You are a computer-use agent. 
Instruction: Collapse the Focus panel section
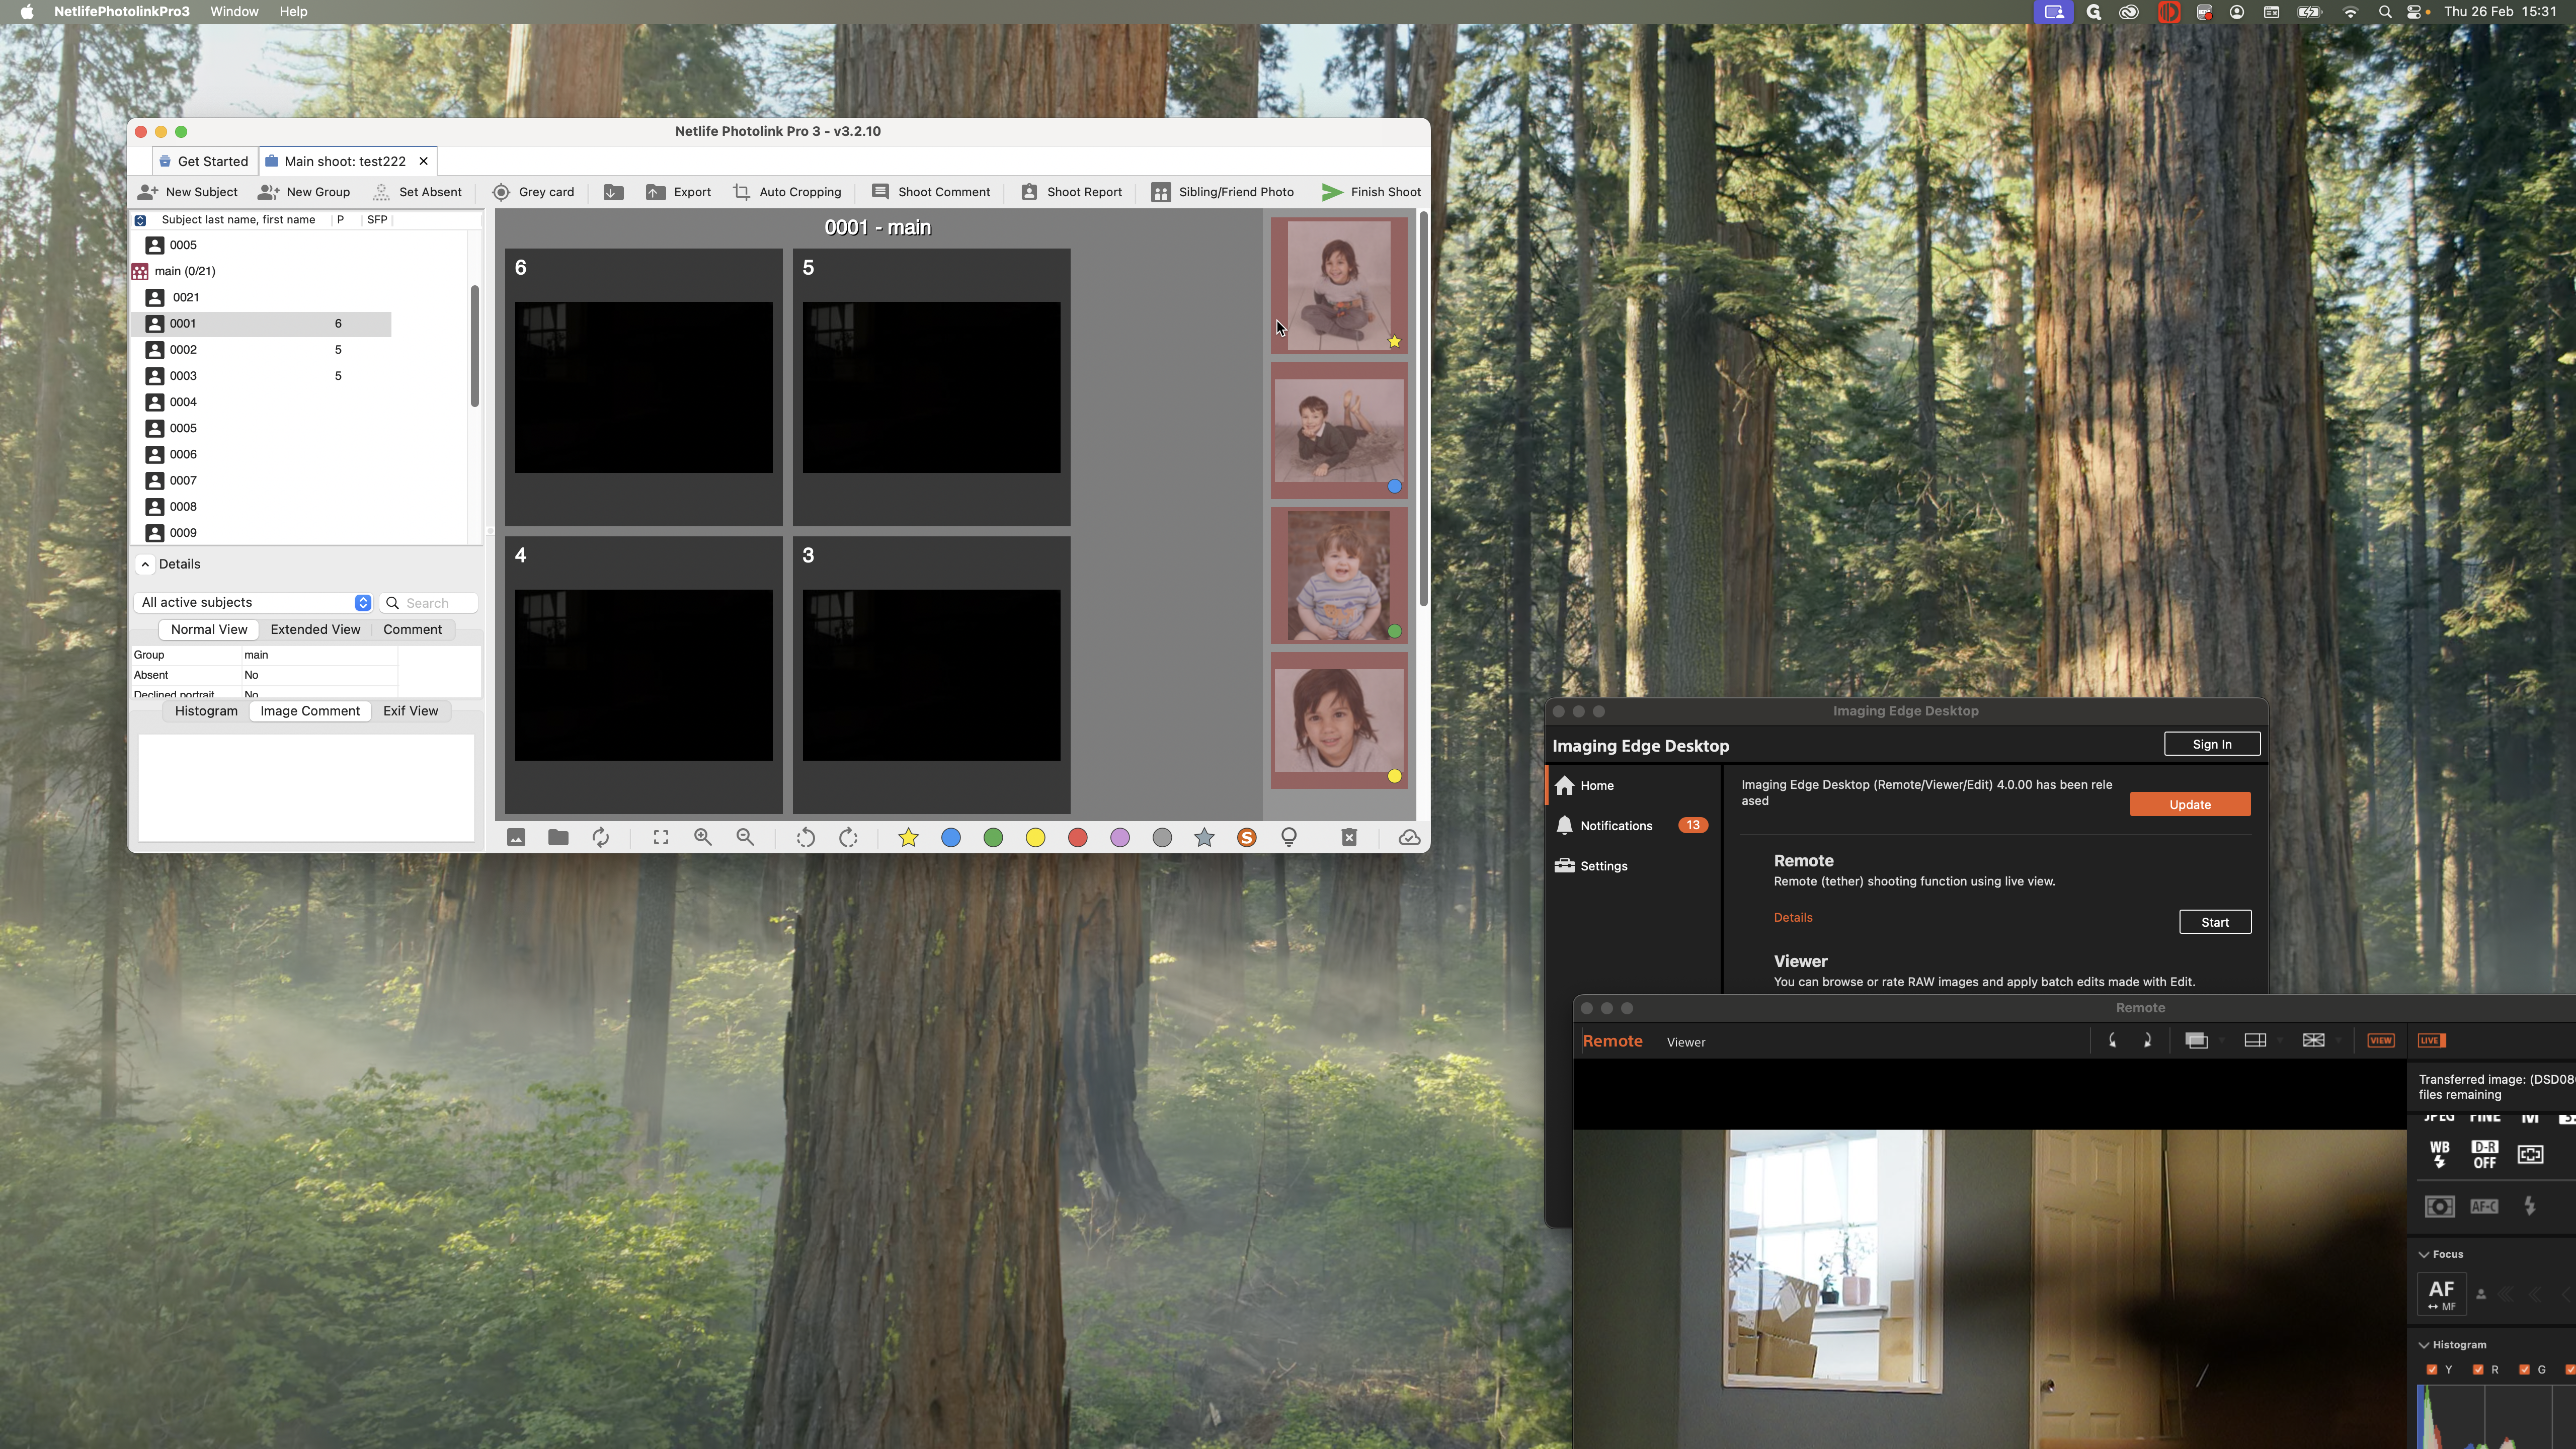coord(2424,1255)
